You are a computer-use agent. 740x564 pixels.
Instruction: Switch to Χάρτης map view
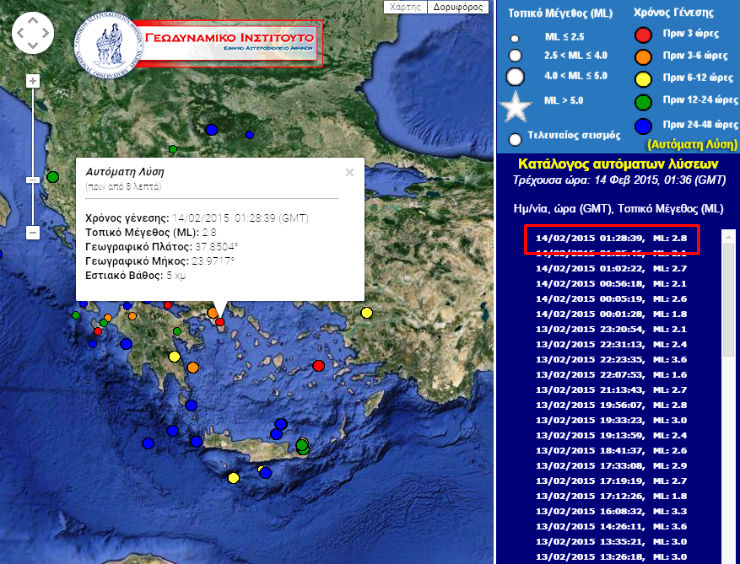[x=405, y=6]
